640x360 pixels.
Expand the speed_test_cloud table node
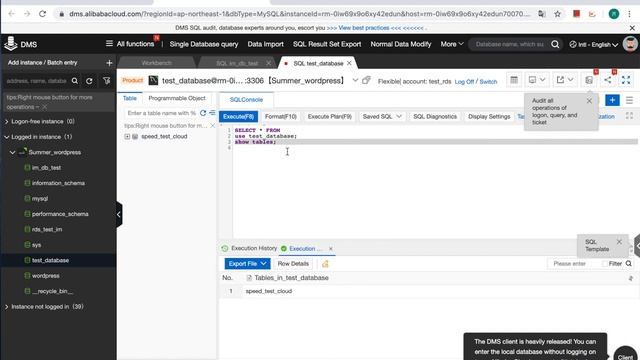(x=127, y=136)
